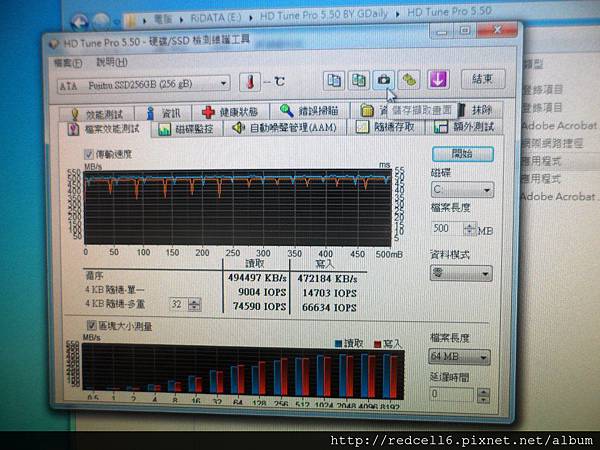Click the magnifier icon on 錯誤掃瞄 tab
This screenshot has width=600, height=450.
click(286, 111)
